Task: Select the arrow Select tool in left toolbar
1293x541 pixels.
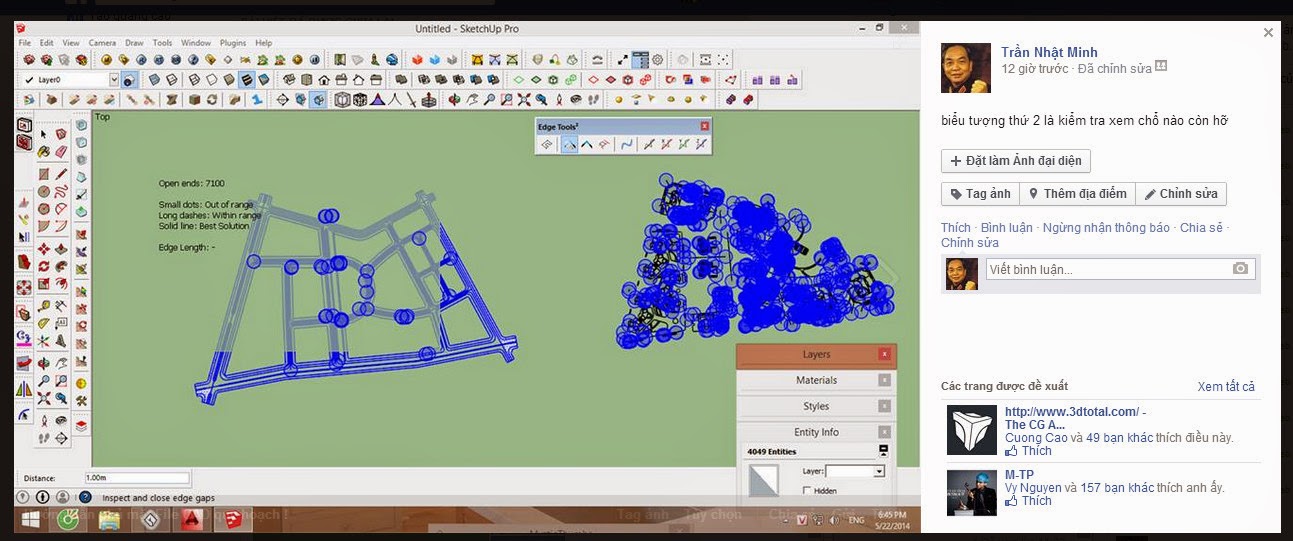Action: [43, 134]
